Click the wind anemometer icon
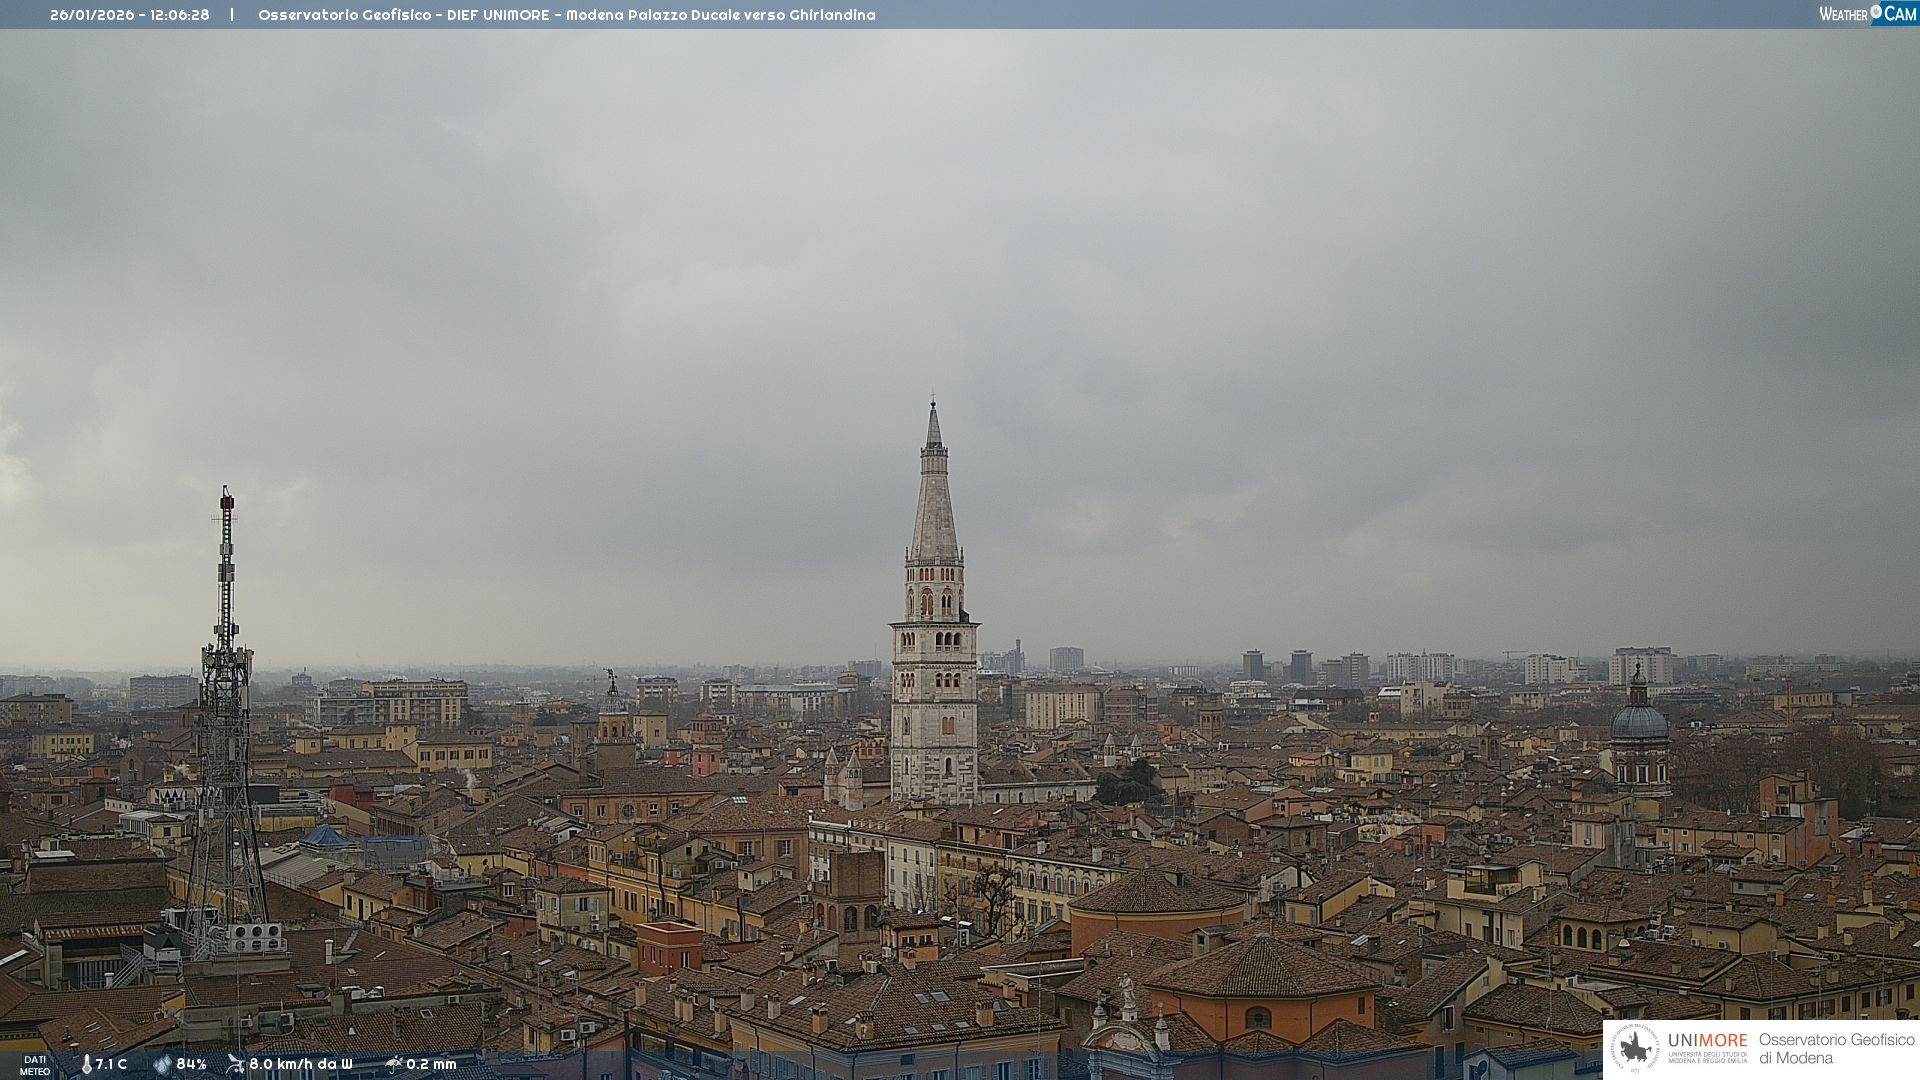 (235, 1064)
